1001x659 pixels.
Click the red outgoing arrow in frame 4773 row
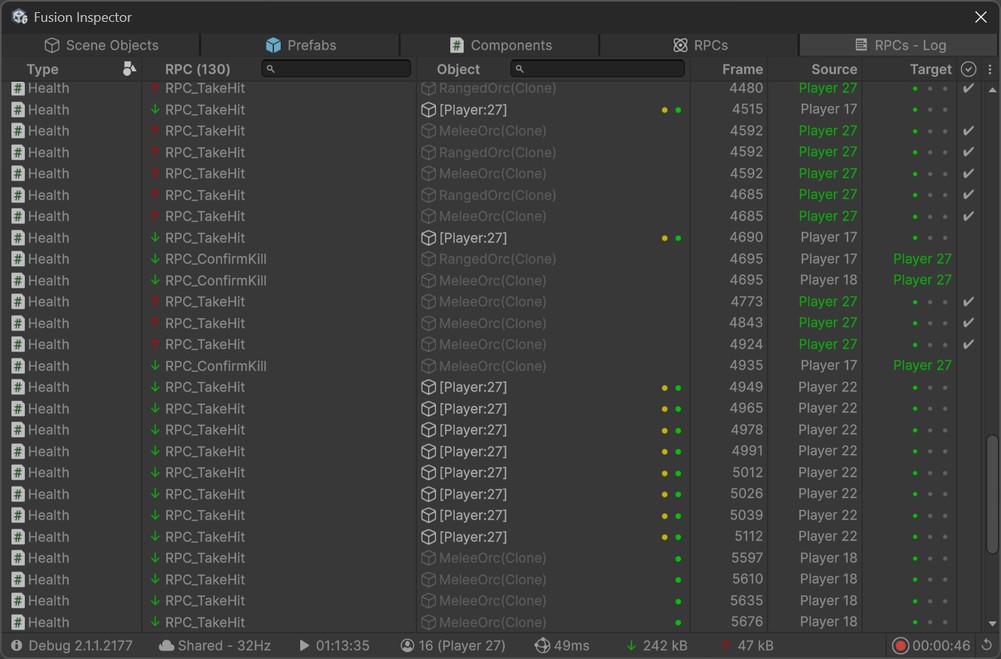point(154,301)
